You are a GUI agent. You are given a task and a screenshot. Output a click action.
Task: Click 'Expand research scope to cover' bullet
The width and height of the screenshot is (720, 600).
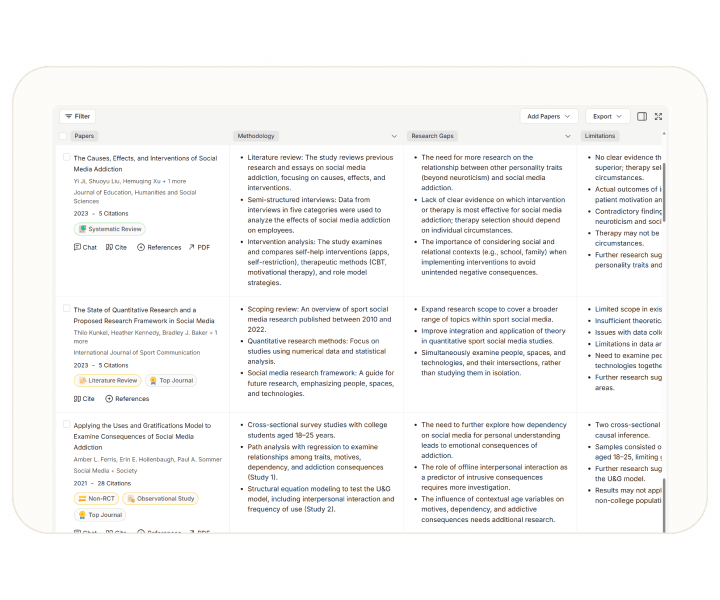coord(489,314)
